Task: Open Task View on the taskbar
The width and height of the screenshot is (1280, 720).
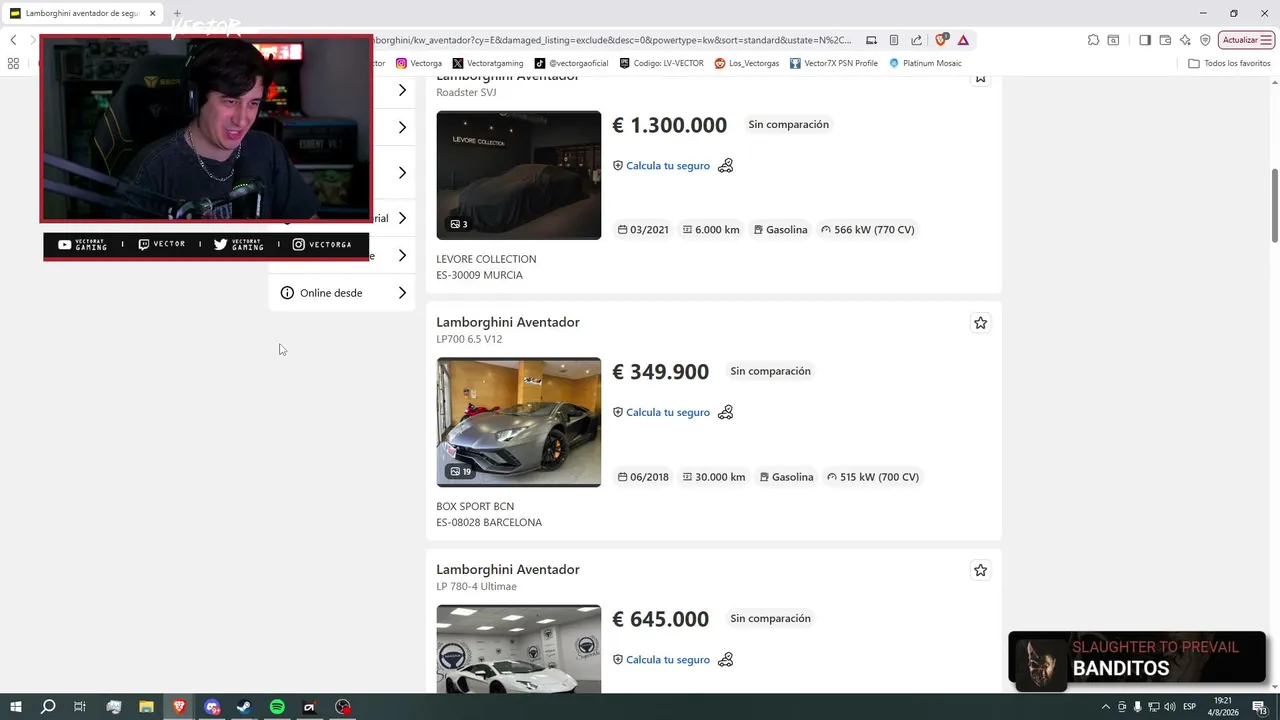Action: pyautogui.click(x=80, y=707)
